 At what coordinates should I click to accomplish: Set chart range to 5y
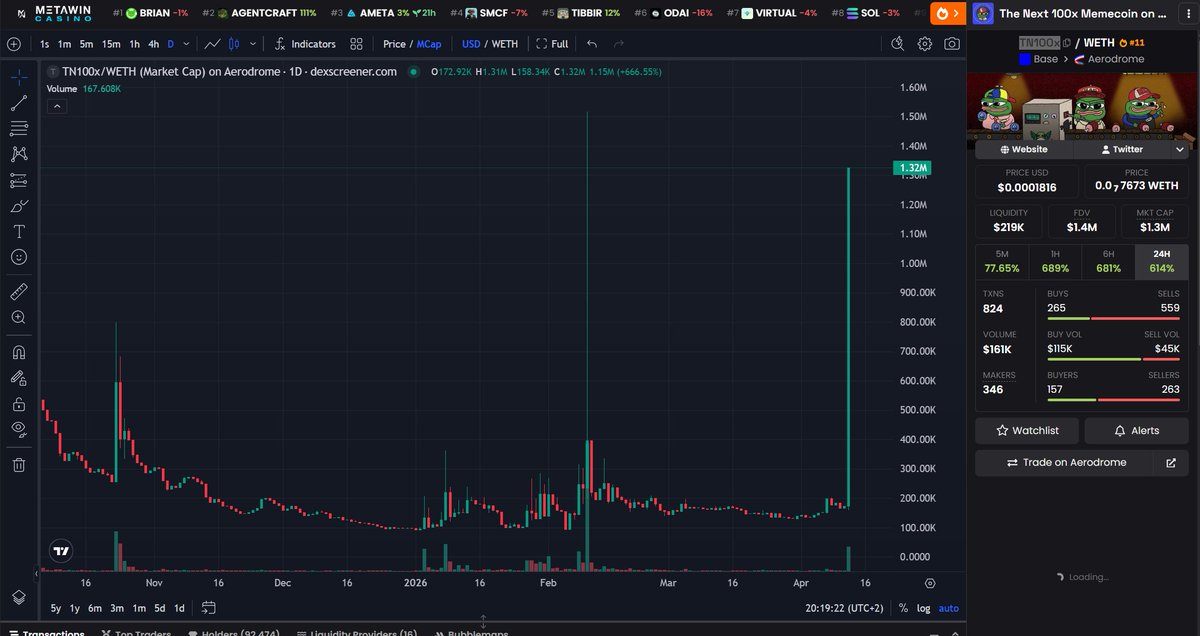[56, 608]
